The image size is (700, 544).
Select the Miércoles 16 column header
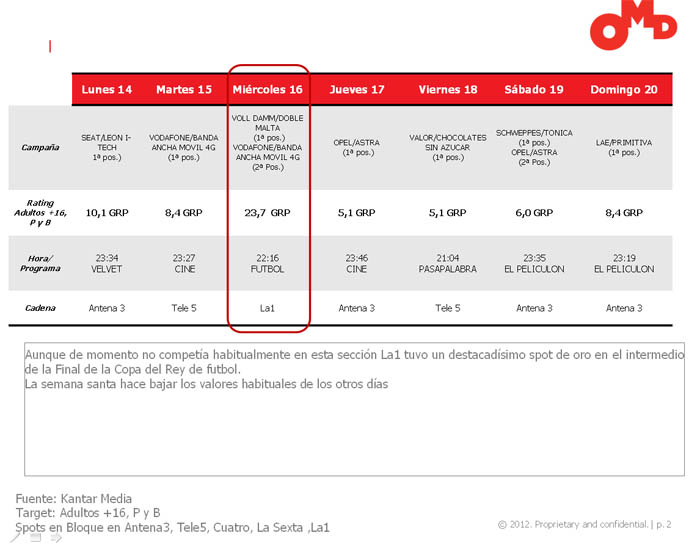click(267, 90)
